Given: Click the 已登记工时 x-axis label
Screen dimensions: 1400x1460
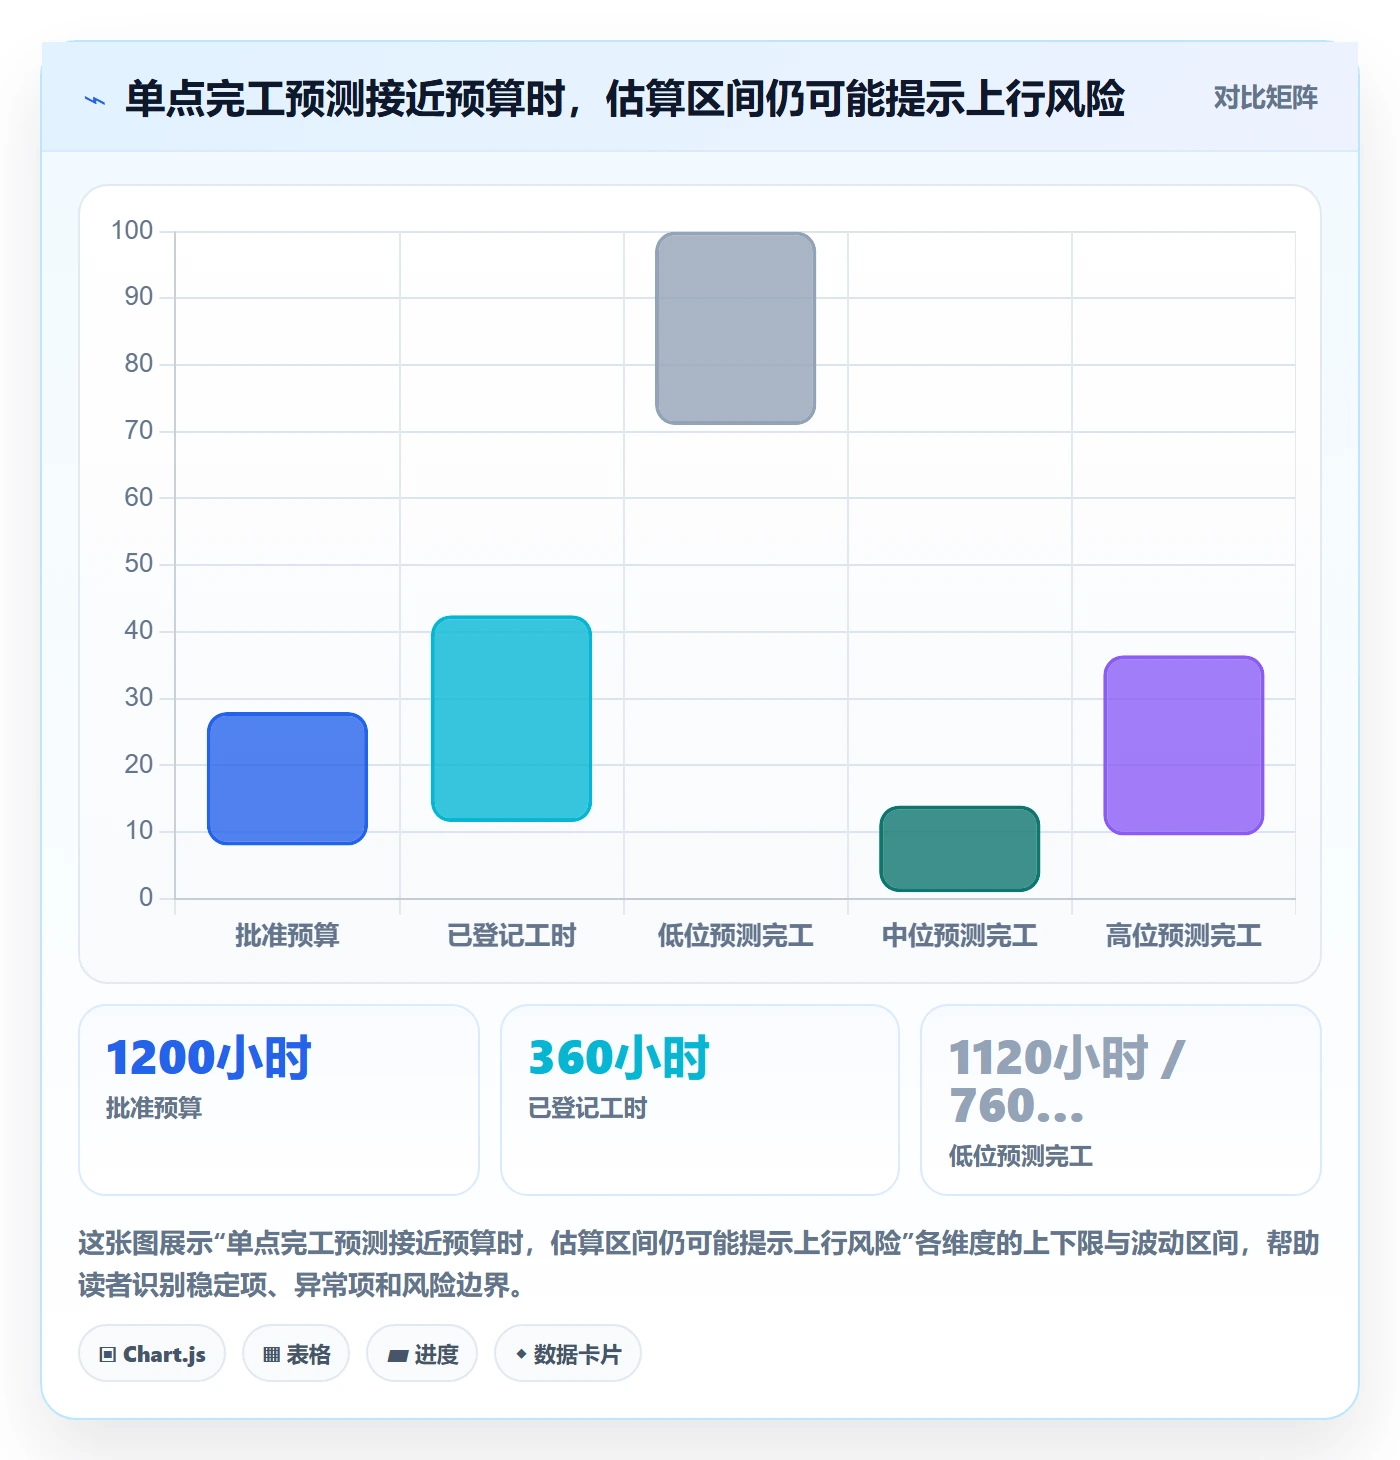Looking at the screenshot, I should point(512,936).
